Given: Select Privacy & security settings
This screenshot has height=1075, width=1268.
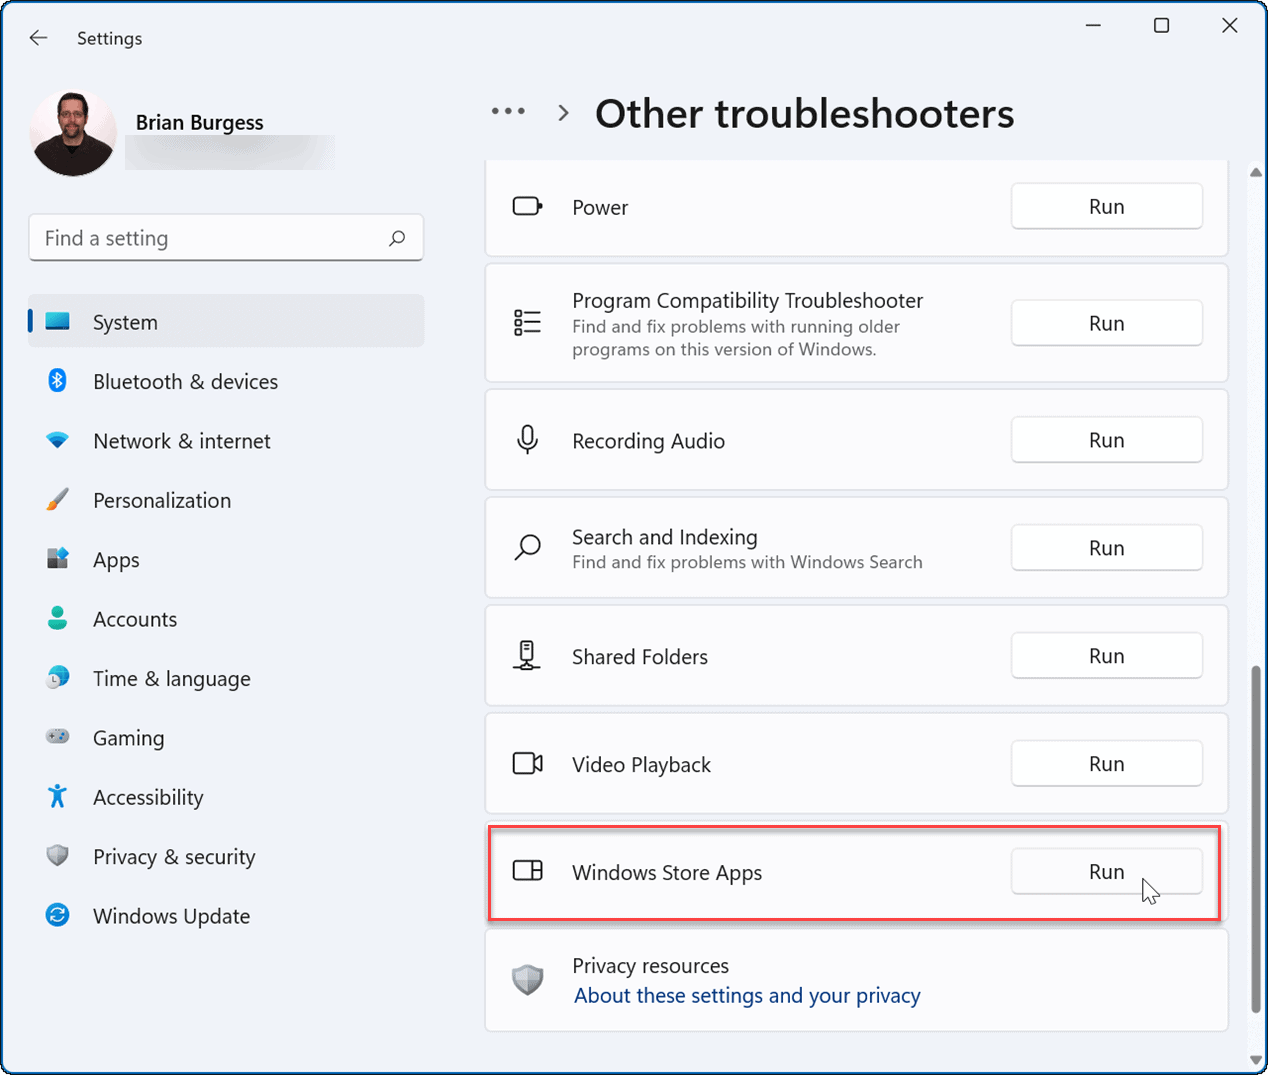Looking at the screenshot, I should click(x=226, y=856).
